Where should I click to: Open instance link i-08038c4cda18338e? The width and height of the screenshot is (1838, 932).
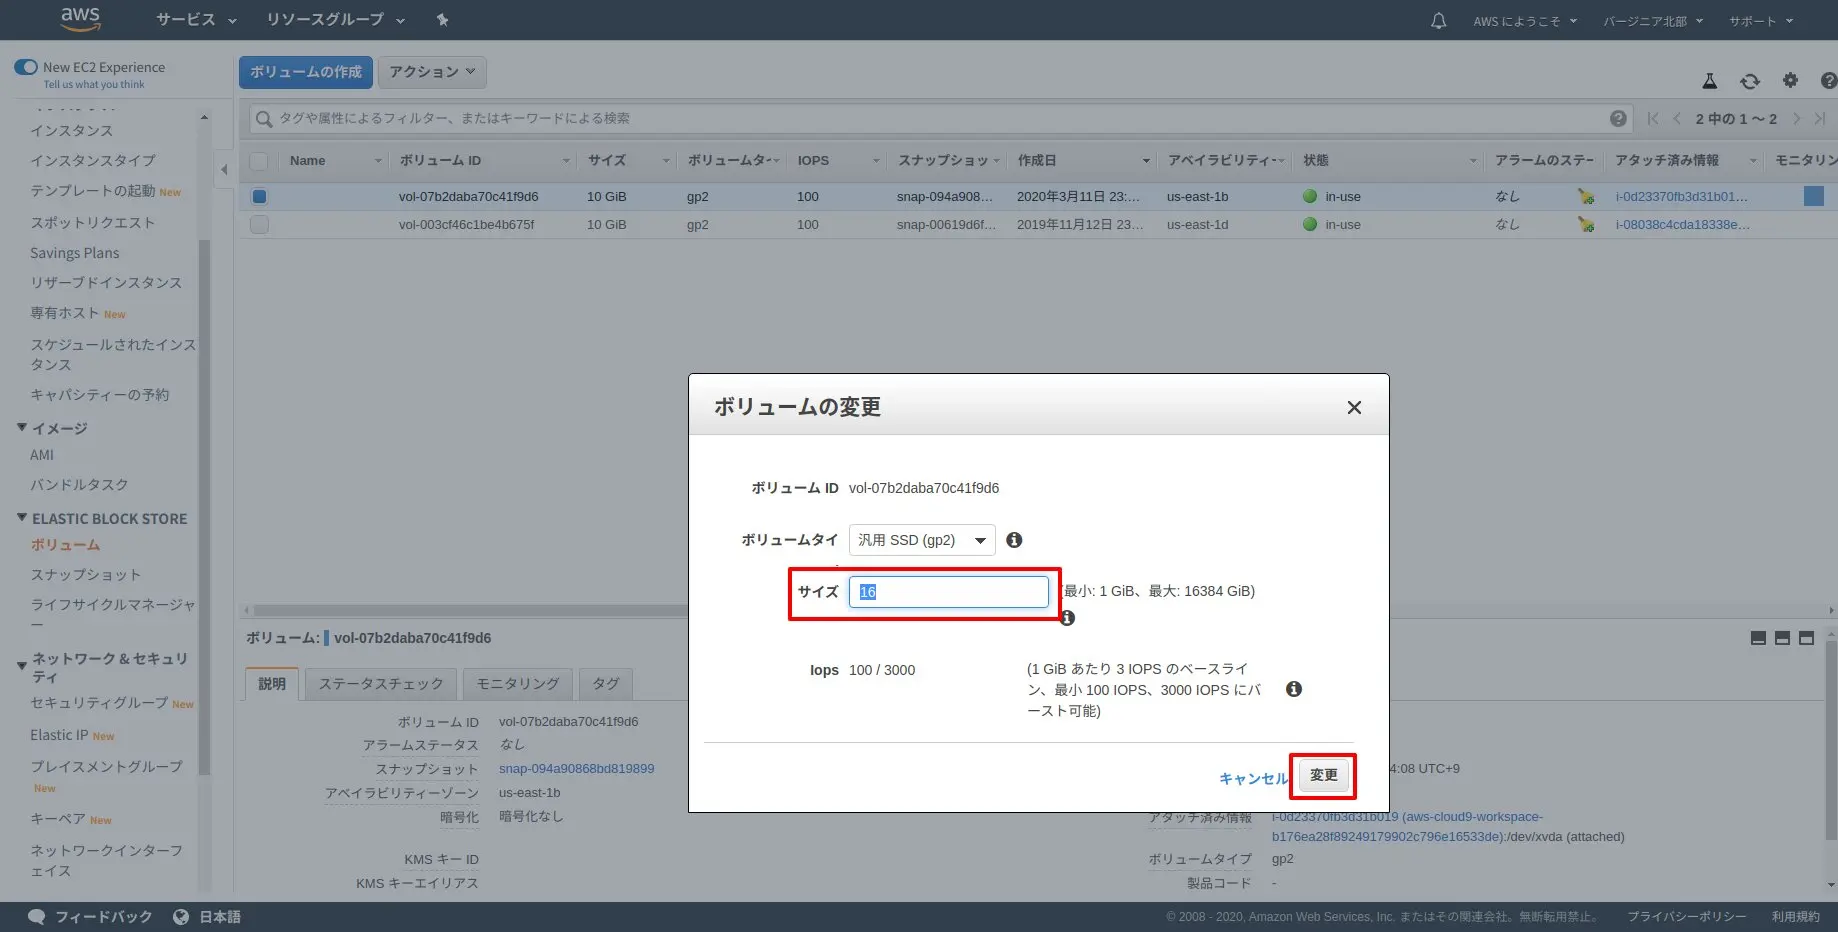(1683, 225)
